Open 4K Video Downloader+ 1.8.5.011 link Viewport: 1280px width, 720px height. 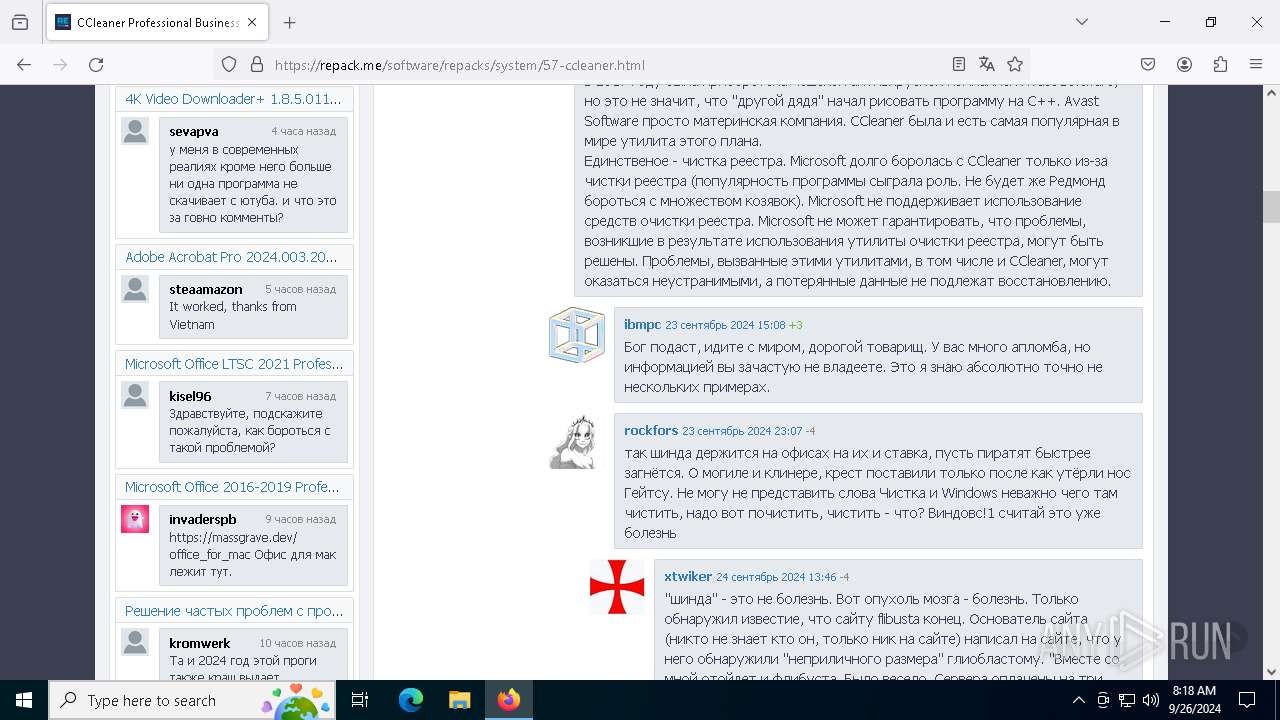coord(233,99)
